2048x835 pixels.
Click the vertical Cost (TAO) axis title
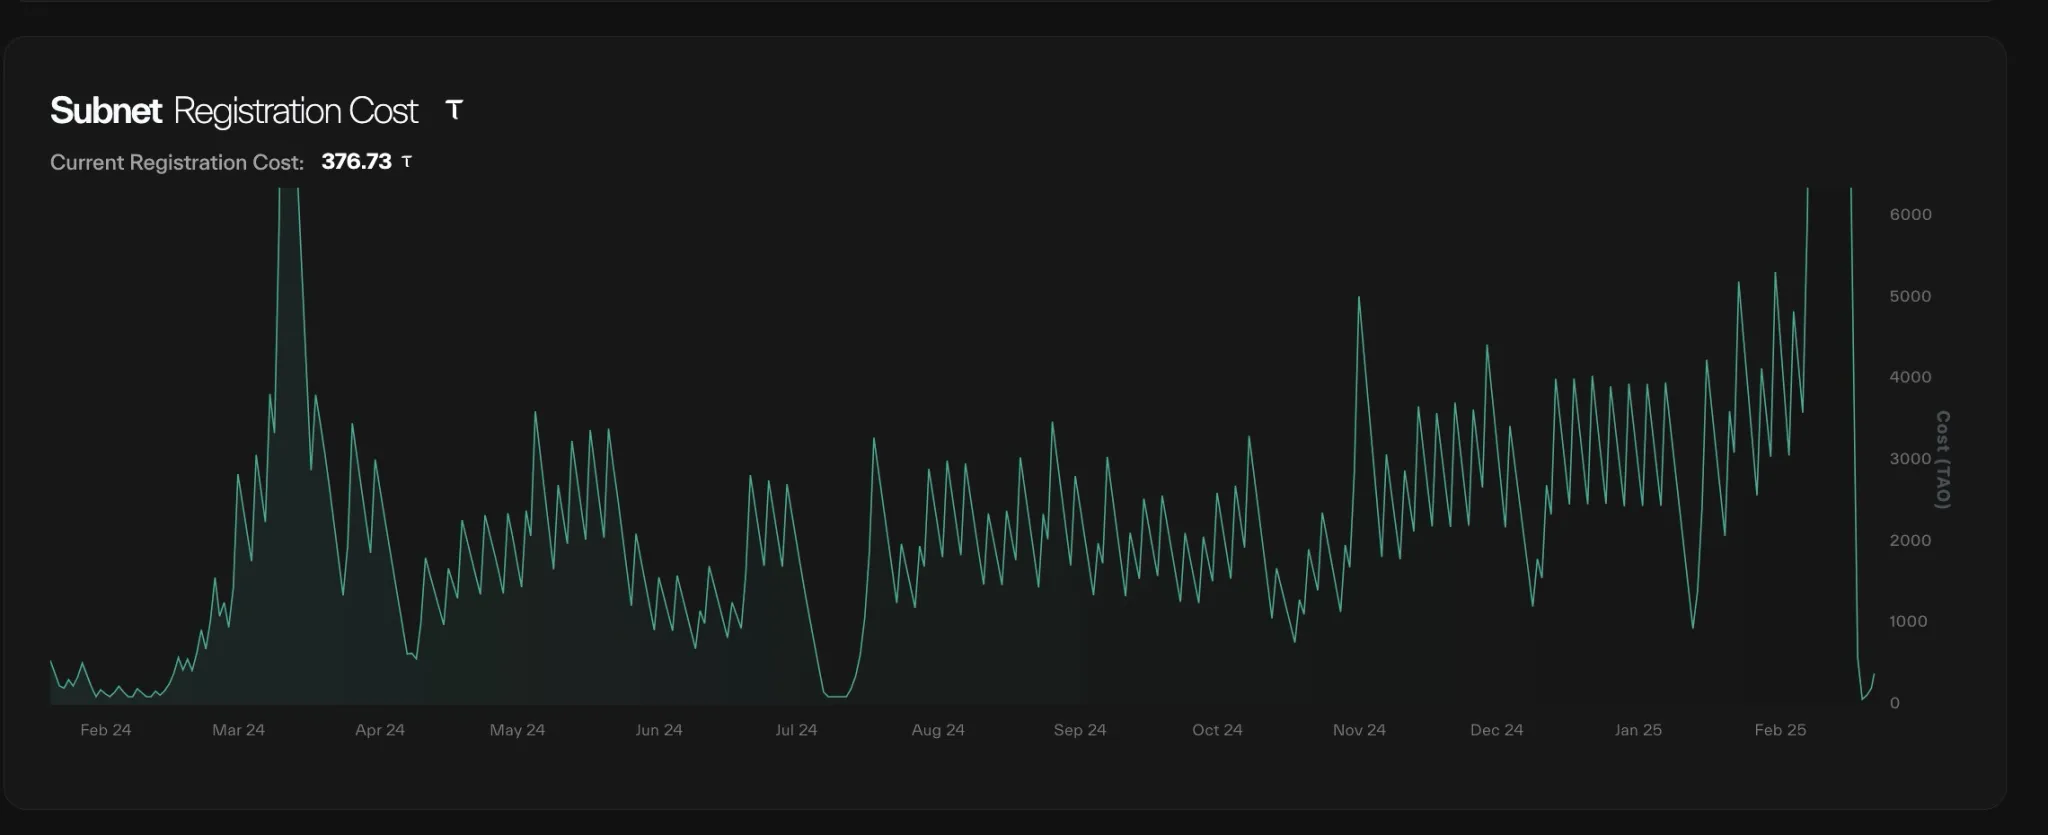point(1942,460)
